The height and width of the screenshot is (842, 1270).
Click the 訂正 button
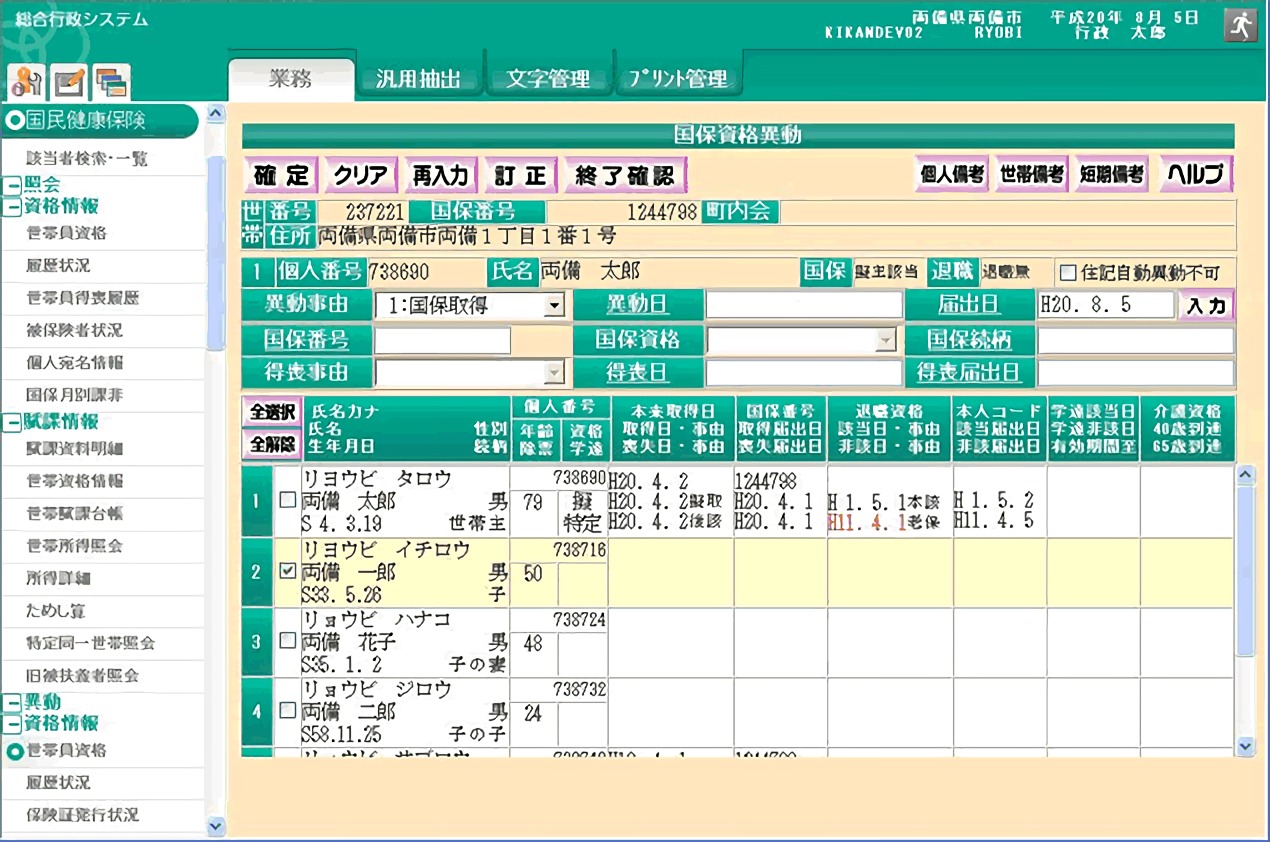coord(521,175)
